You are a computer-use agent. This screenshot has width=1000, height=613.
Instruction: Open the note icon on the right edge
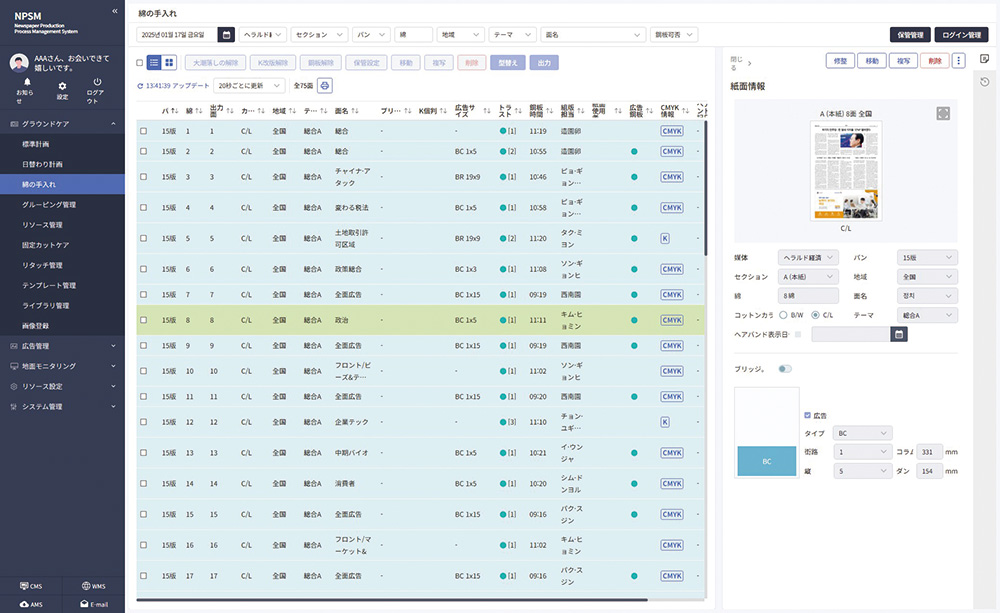click(985, 59)
